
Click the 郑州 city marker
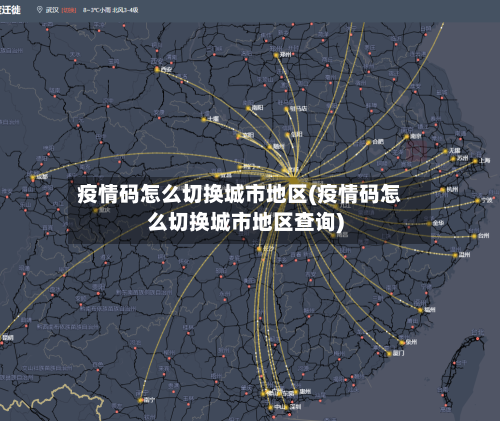(276, 55)
